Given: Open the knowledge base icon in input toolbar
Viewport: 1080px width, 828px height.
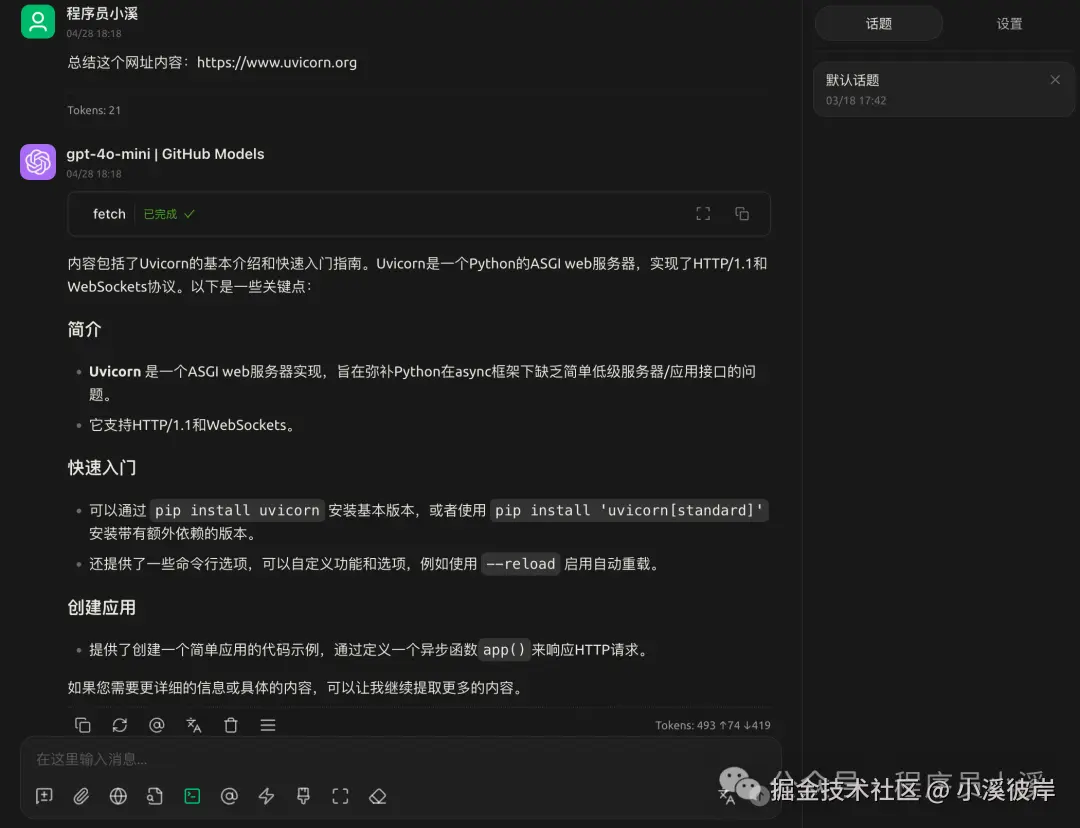Looking at the screenshot, I should 155,796.
